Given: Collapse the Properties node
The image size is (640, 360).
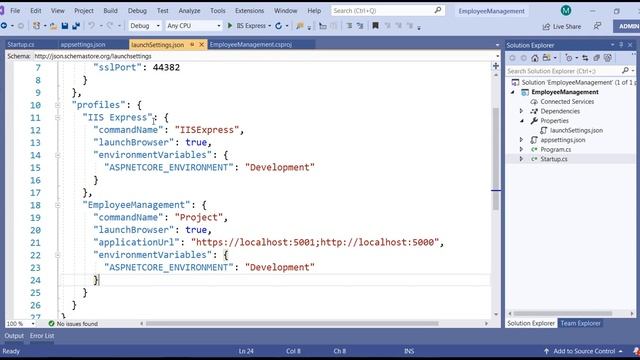Looking at the screenshot, I should coord(522,121).
